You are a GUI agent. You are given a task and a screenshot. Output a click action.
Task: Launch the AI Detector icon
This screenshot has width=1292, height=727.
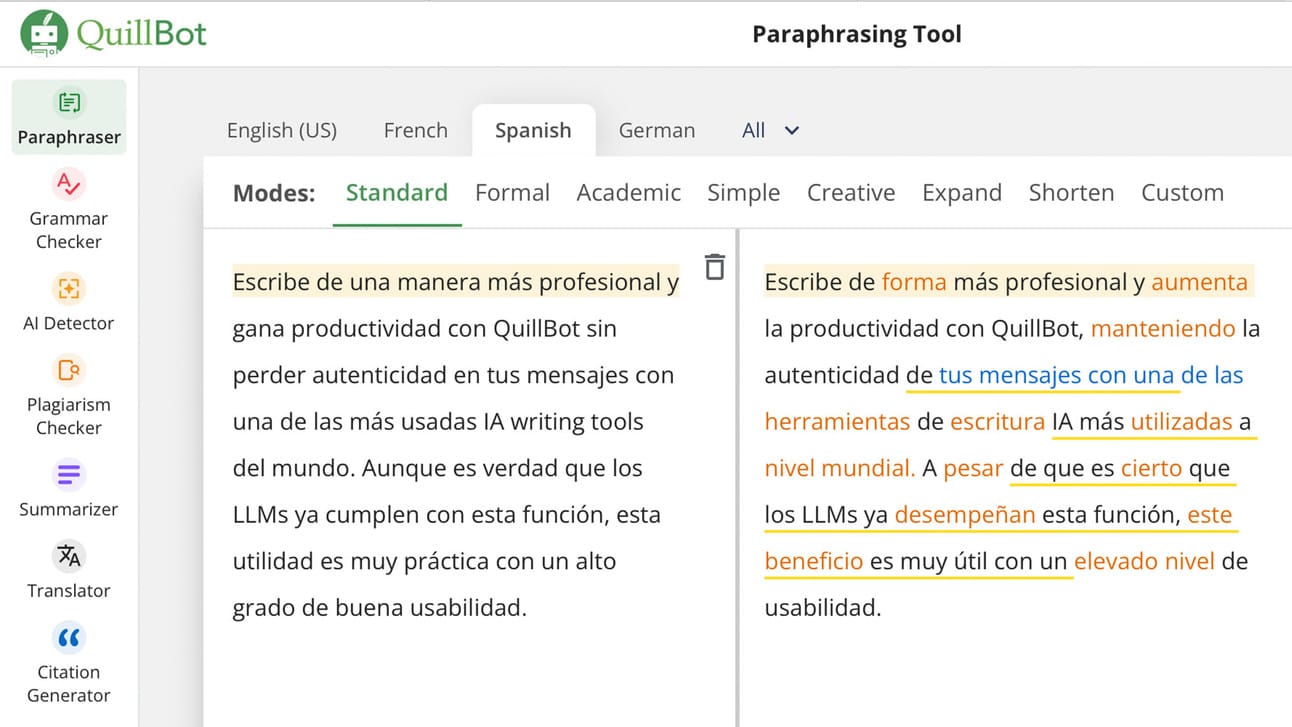[x=69, y=289]
